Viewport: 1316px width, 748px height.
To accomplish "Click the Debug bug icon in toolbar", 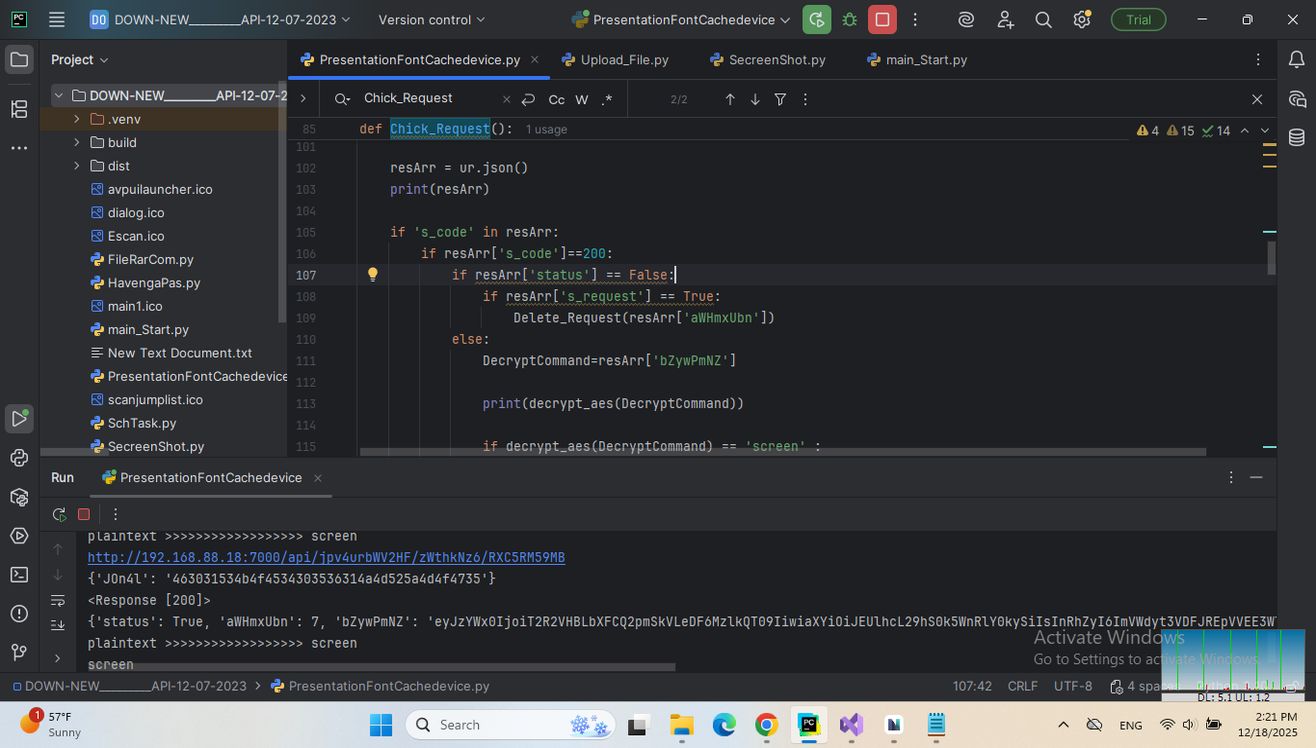I will tap(850, 20).
